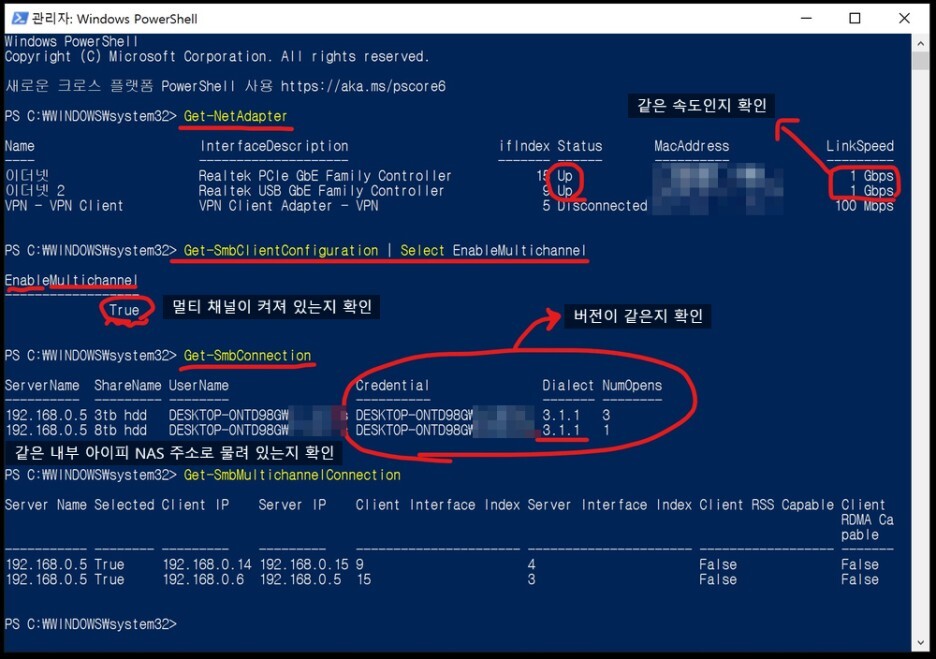Click the Get-NetAdapter command text

(x=235, y=116)
